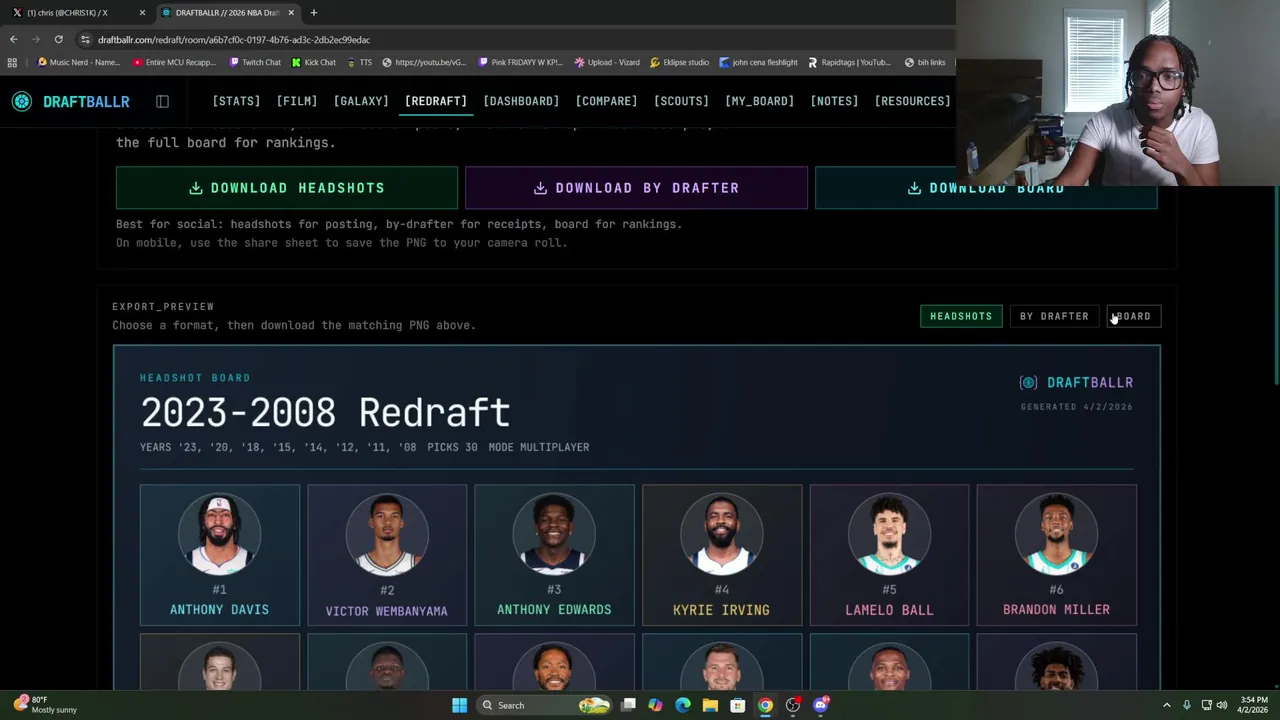
Task: Open Upload - Vizard bookmark
Action: click(607, 62)
